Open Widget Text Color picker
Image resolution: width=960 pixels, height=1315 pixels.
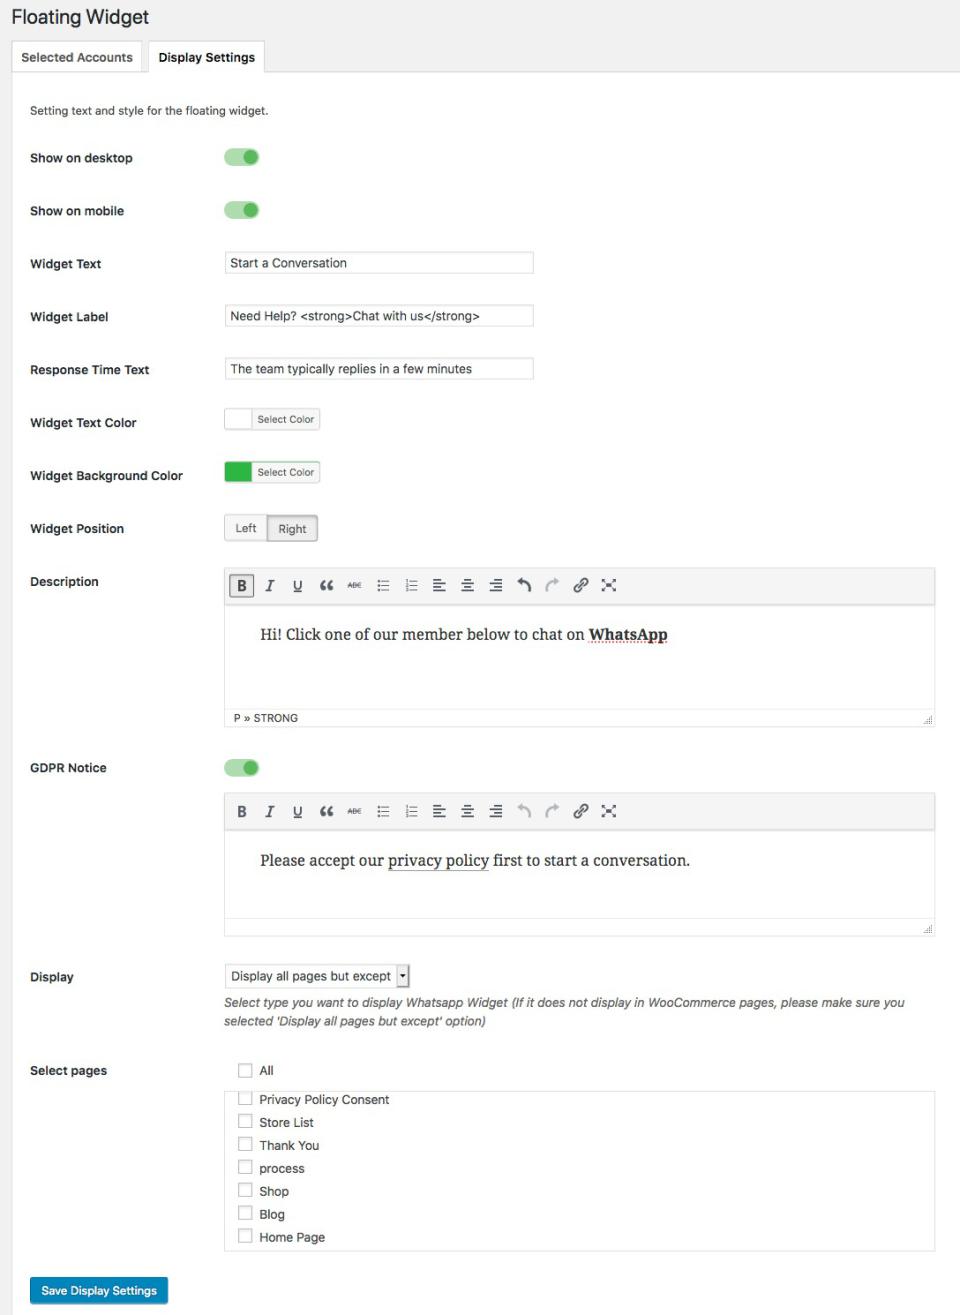click(272, 420)
